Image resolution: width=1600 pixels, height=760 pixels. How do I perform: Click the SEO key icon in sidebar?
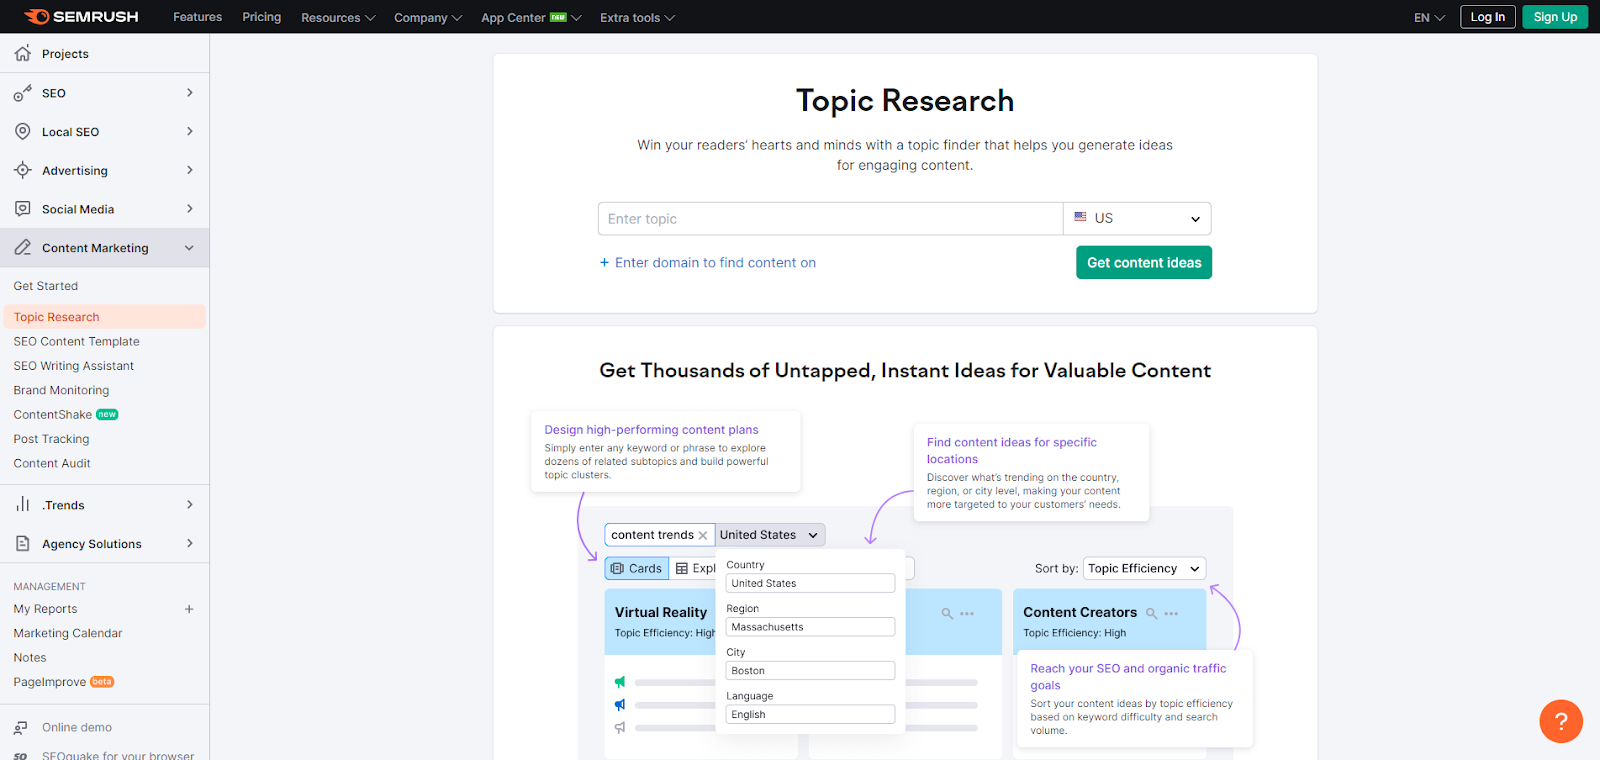point(23,93)
